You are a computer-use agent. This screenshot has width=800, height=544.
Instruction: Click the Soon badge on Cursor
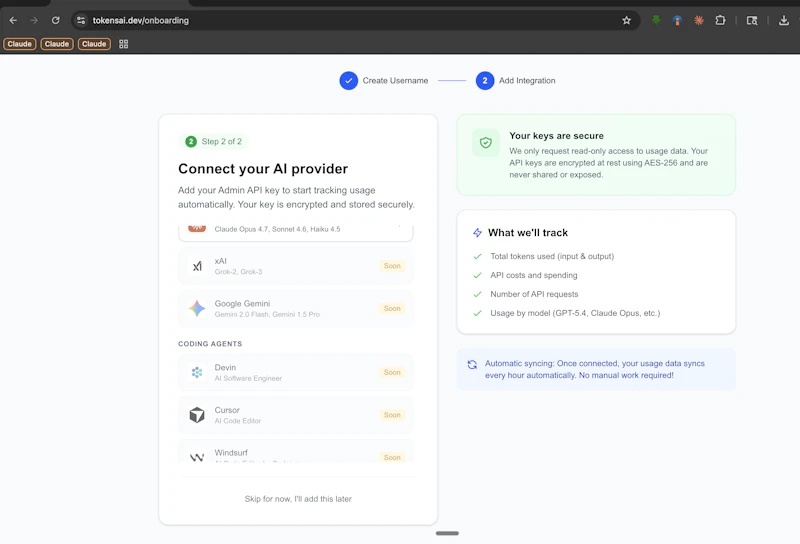(392, 415)
